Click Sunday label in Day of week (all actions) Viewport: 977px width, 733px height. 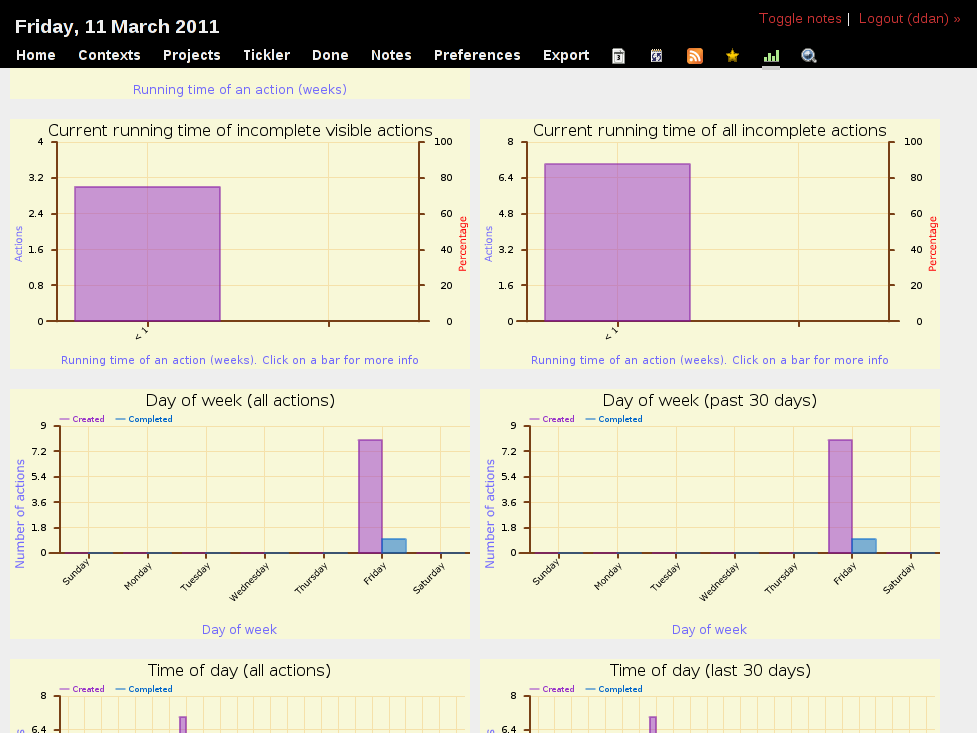tap(76, 572)
